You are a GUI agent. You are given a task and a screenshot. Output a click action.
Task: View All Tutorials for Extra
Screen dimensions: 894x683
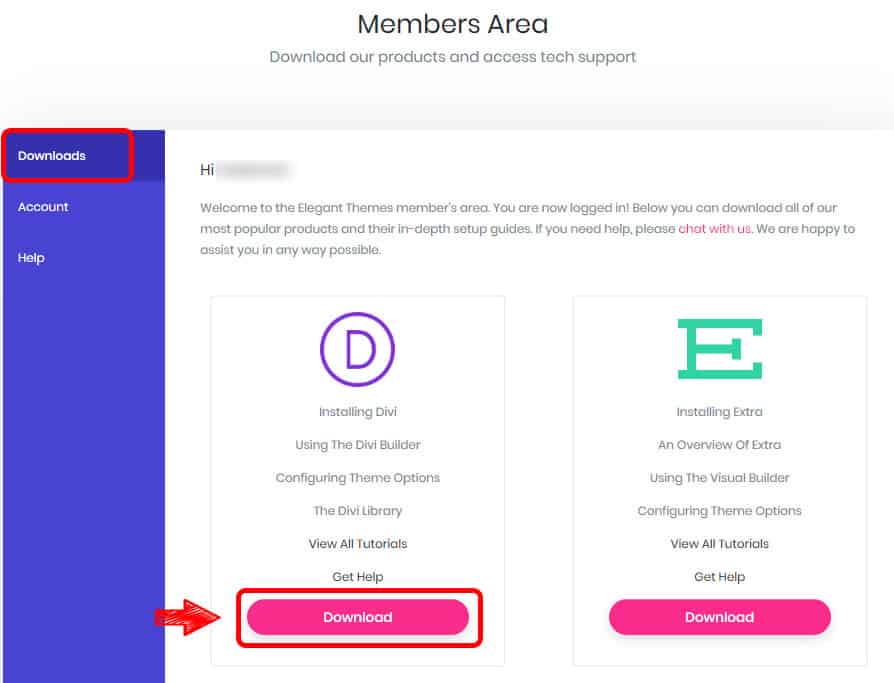720,544
